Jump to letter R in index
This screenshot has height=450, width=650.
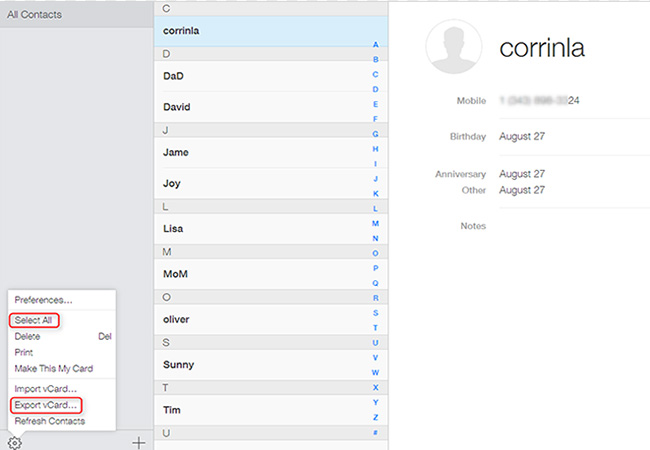pyautogui.click(x=376, y=298)
